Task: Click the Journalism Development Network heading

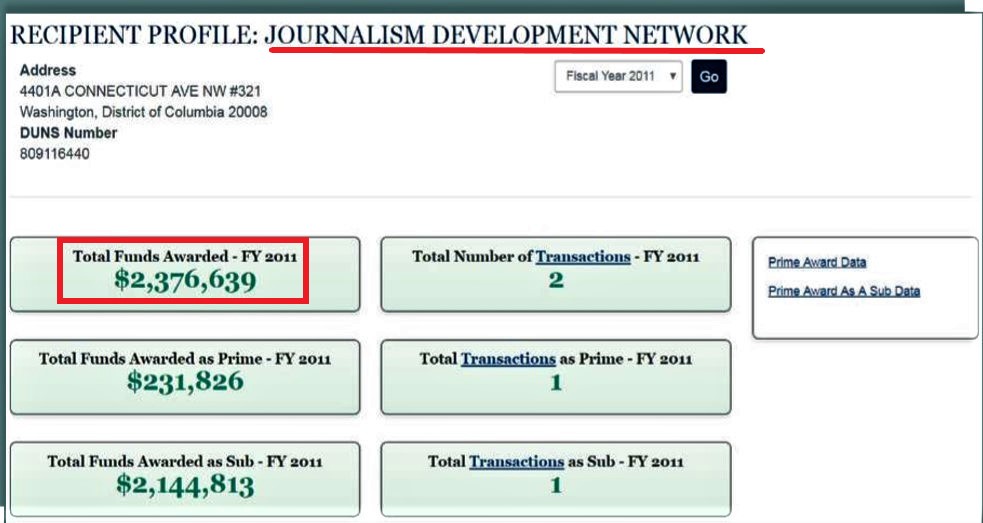Action: [x=507, y=35]
